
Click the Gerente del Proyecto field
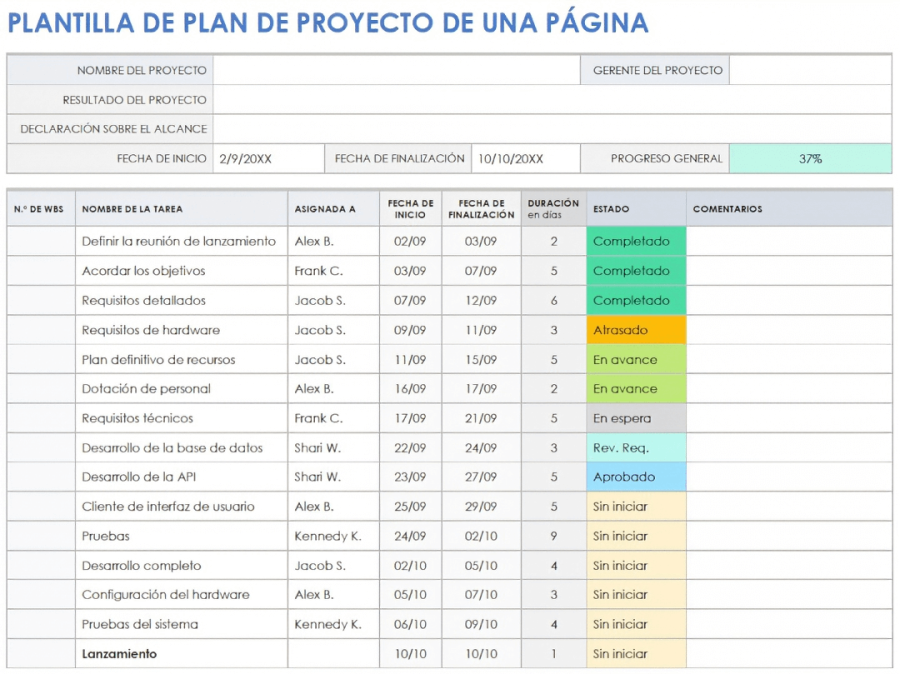812,70
